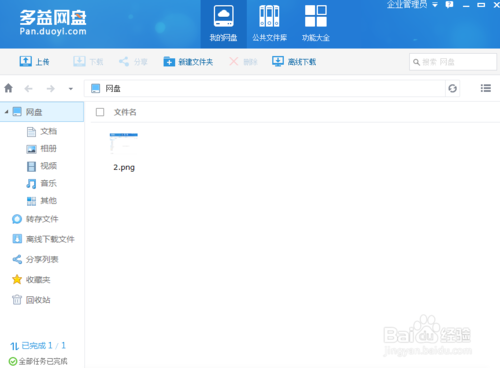Open 回收站 recycle bin
500x368 pixels.
[x=31, y=300]
